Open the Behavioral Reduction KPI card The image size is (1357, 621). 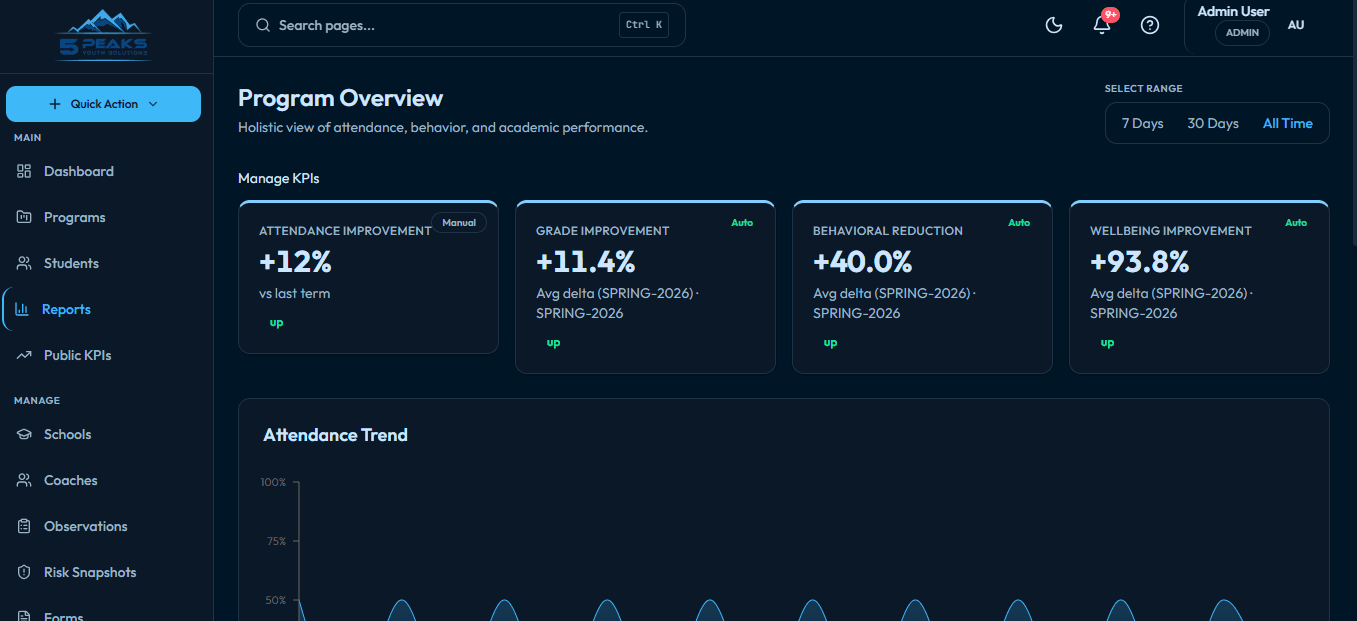tap(922, 287)
